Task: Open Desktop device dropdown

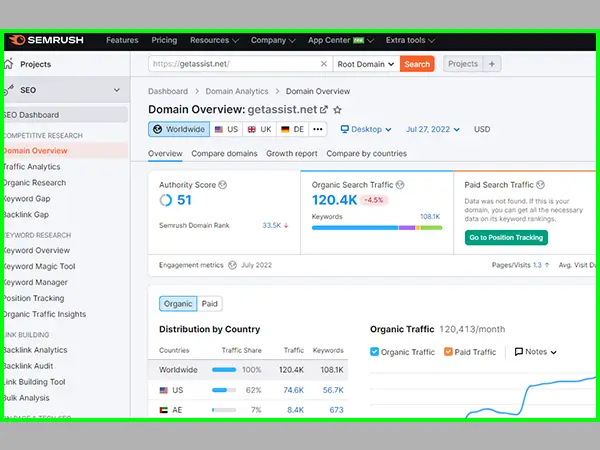Action: 366,129
